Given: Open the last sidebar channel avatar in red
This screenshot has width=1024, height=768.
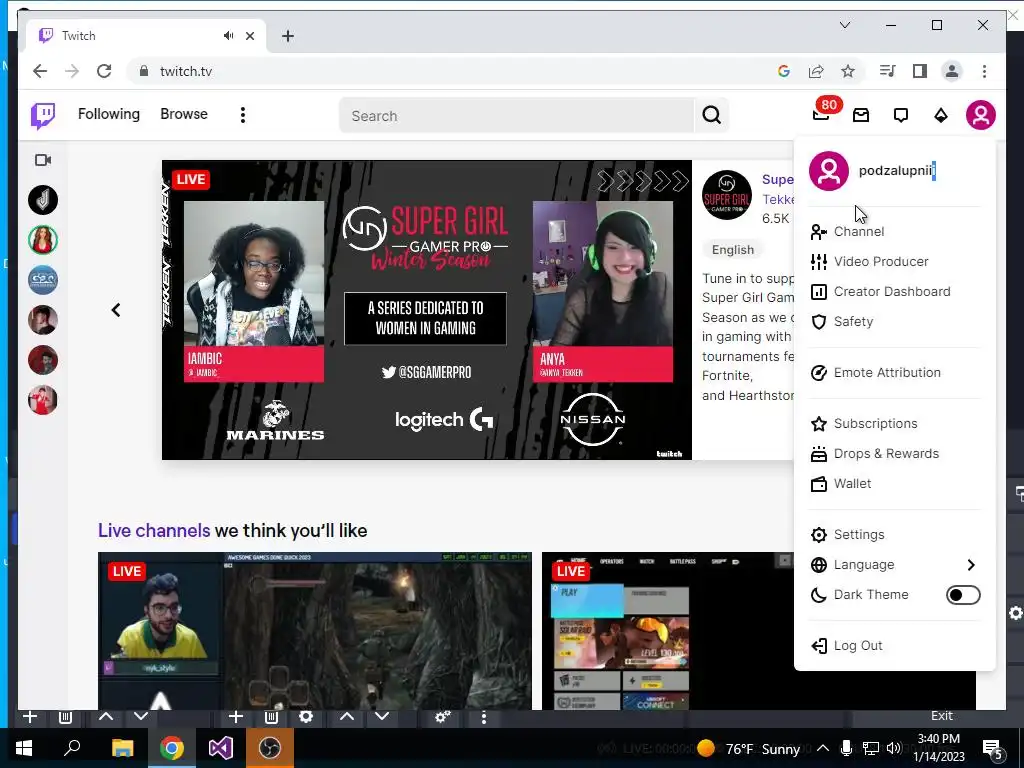Looking at the screenshot, I should (43, 400).
